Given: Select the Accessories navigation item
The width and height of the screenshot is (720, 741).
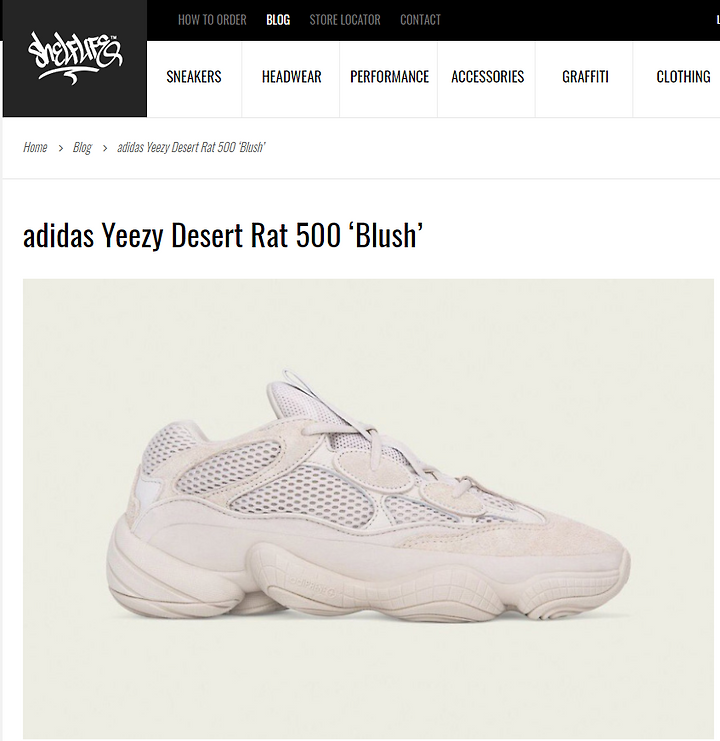Looking at the screenshot, I should click(x=488, y=77).
